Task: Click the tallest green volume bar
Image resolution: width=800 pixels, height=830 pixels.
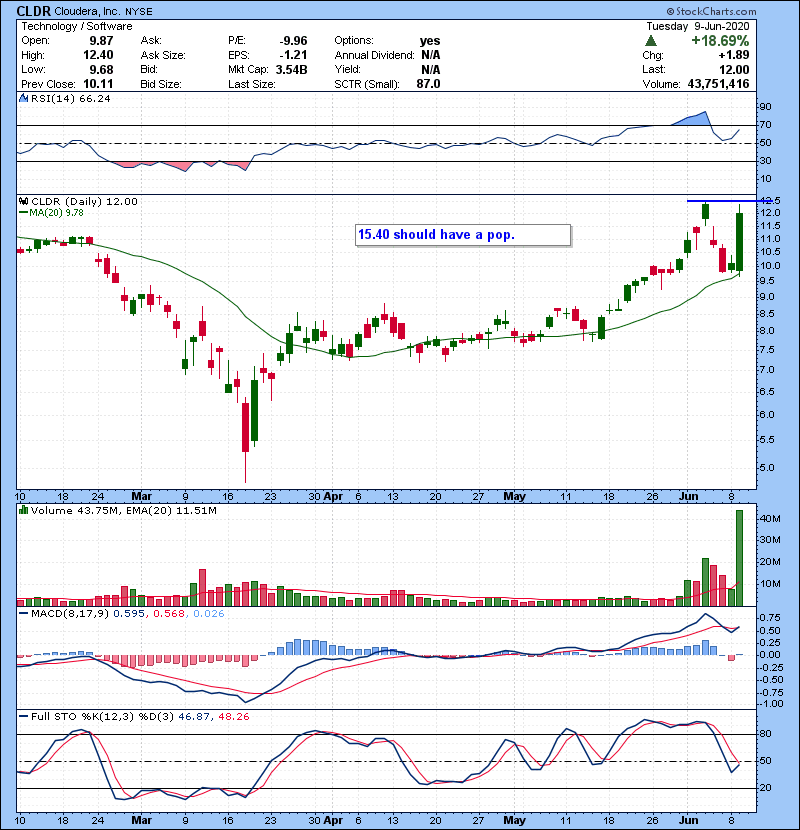Action: click(x=740, y=558)
